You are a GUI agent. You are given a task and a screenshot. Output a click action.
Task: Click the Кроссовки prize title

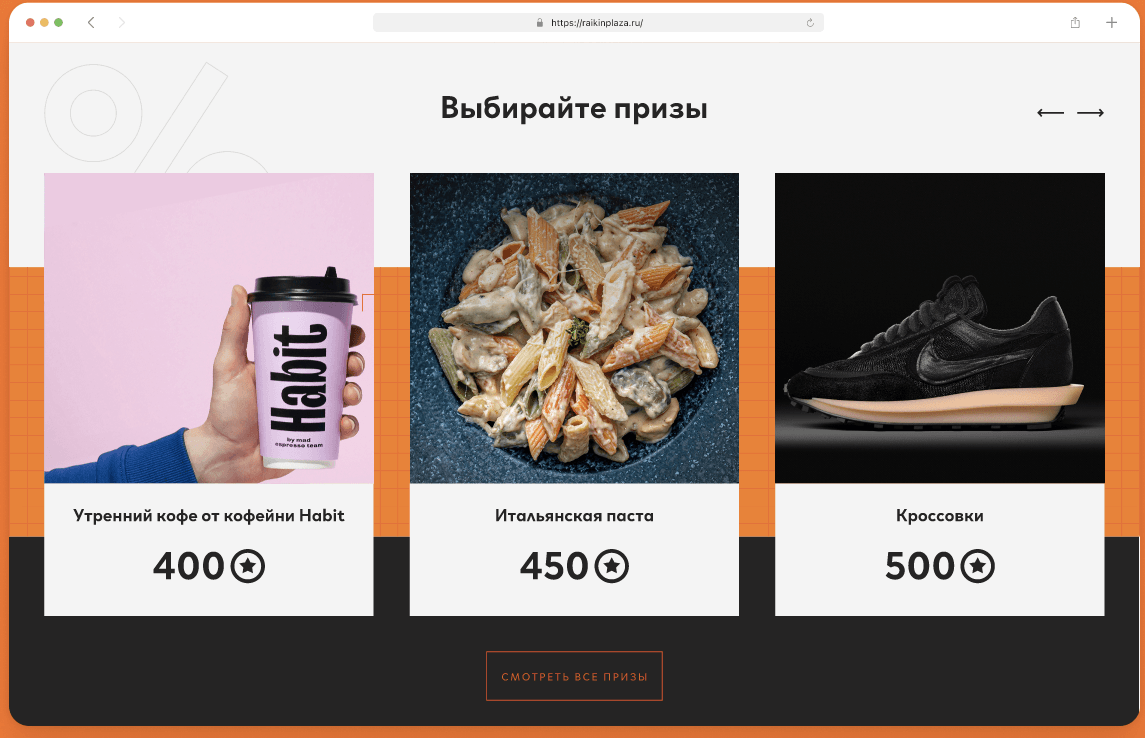pyautogui.click(x=940, y=515)
